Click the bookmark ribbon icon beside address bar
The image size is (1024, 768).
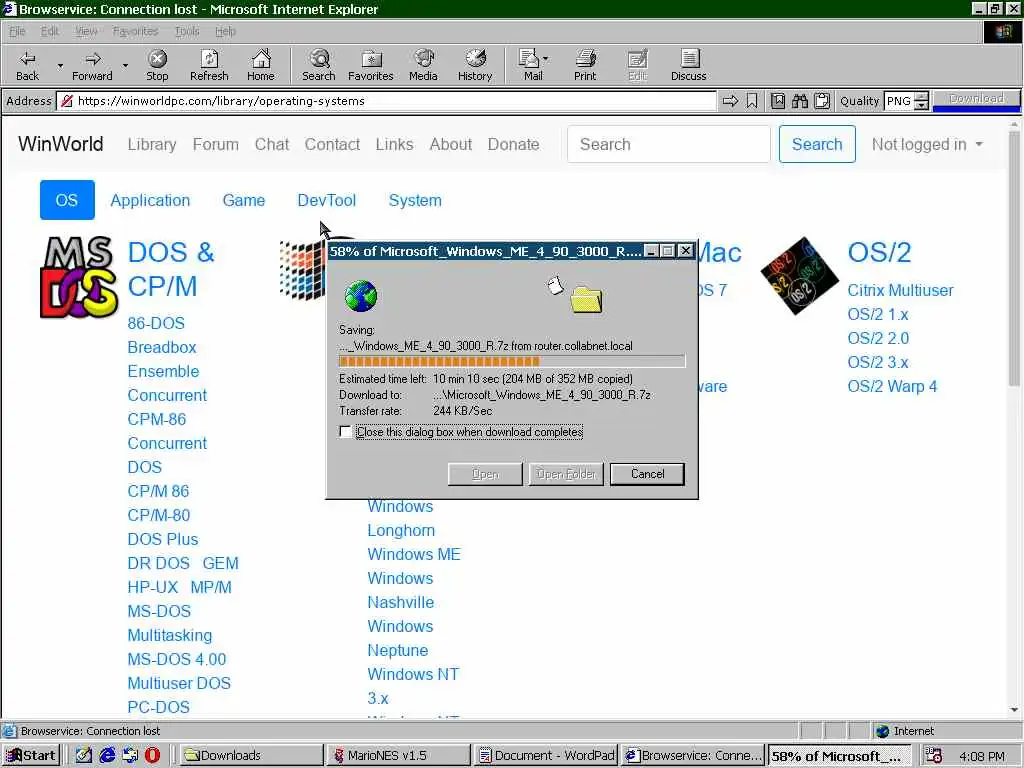pyautogui.click(x=752, y=101)
